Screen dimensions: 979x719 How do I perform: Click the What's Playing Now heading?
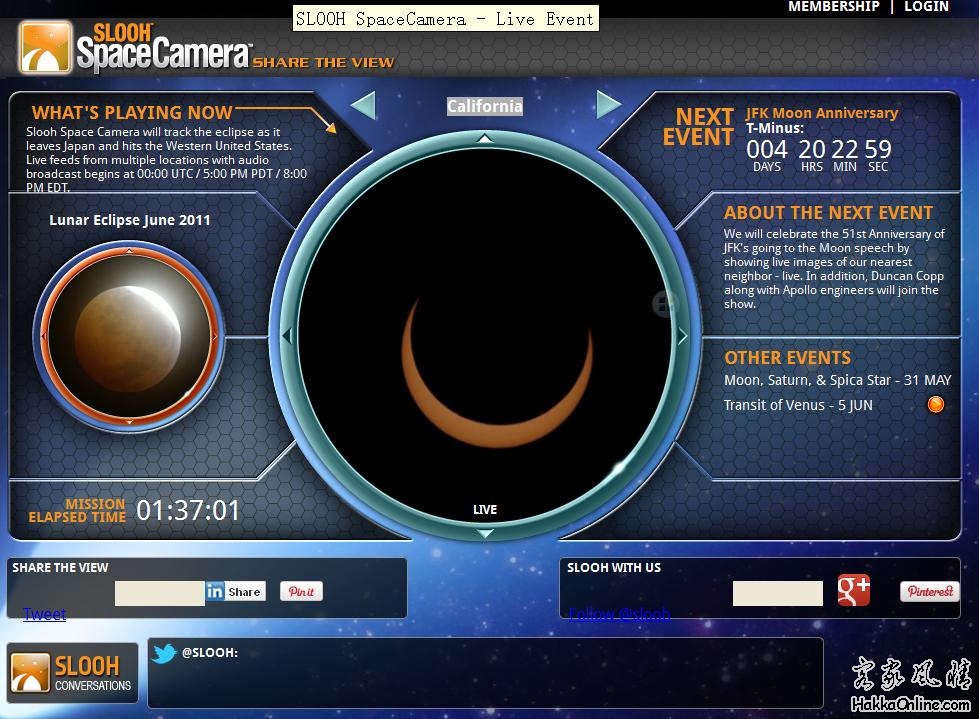(x=132, y=112)
